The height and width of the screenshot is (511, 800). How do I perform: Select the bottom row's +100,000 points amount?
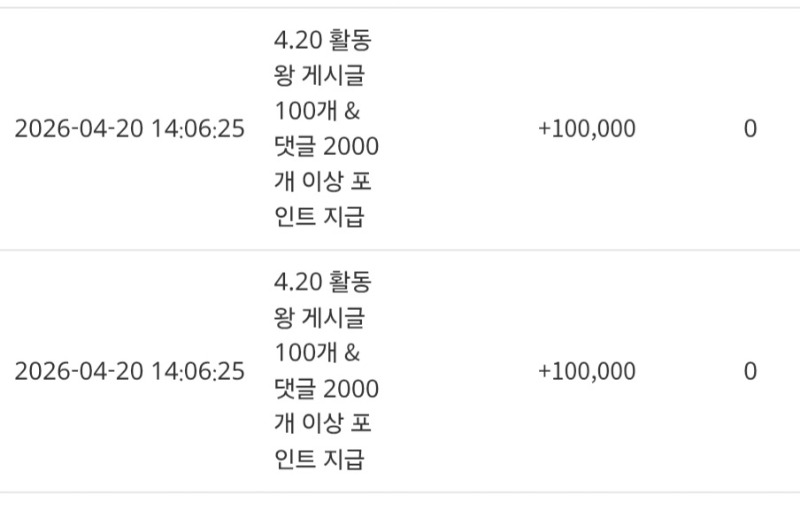click(x=586, y=372)
